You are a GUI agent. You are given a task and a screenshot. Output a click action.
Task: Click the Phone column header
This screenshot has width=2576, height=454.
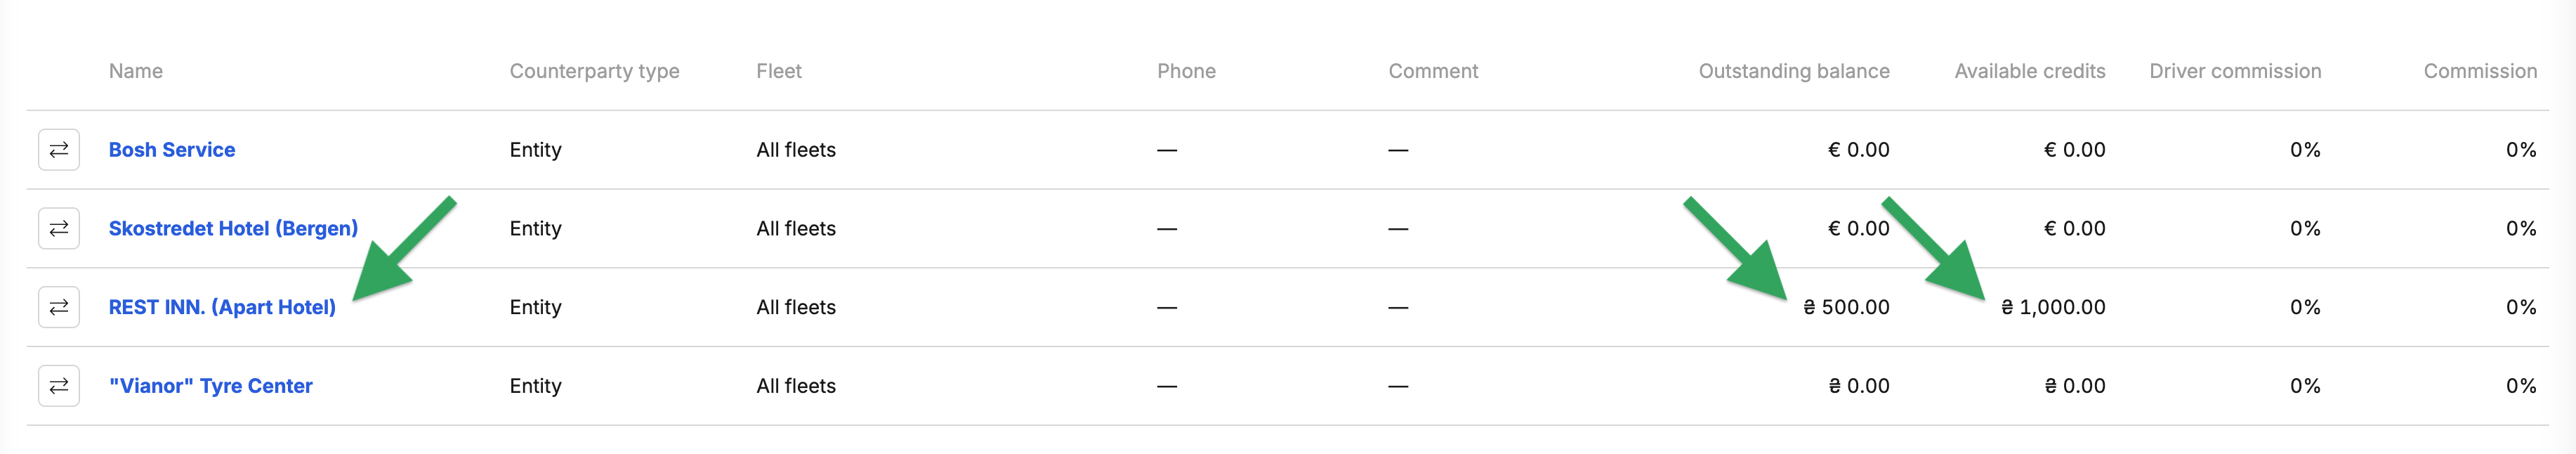click(1186, 71)
